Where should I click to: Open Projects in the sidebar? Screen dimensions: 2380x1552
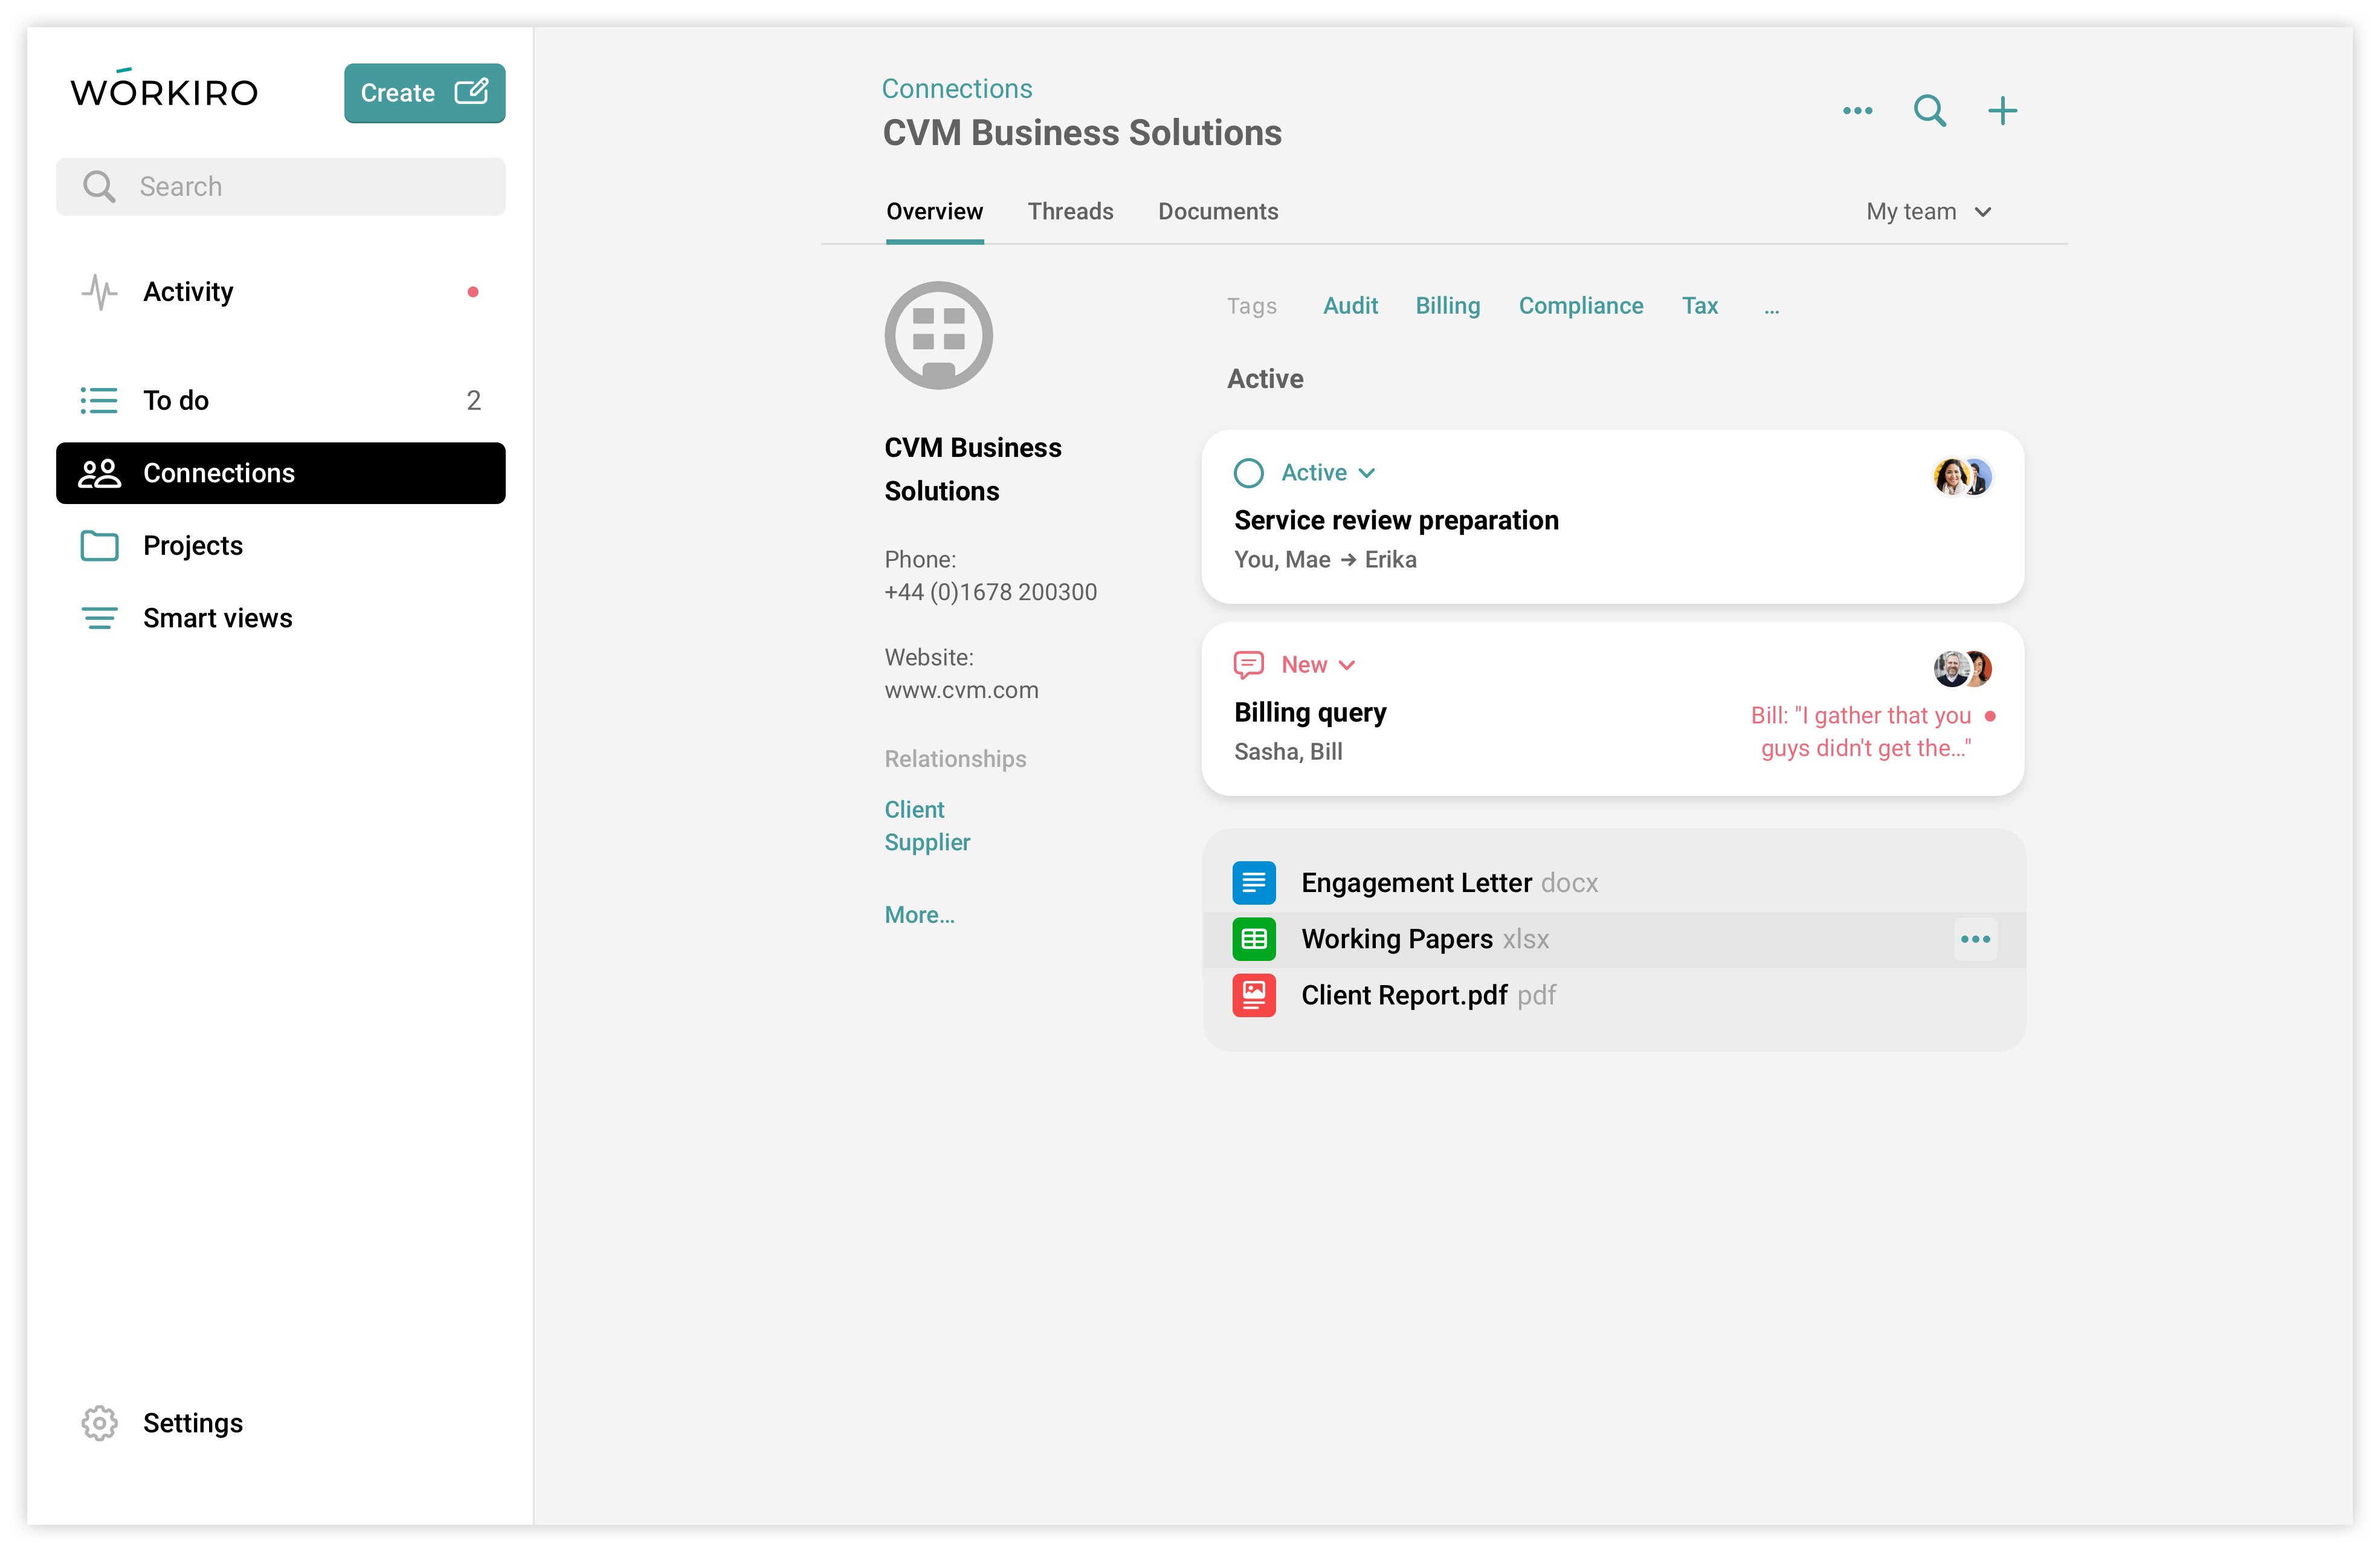tap(280, 545)
